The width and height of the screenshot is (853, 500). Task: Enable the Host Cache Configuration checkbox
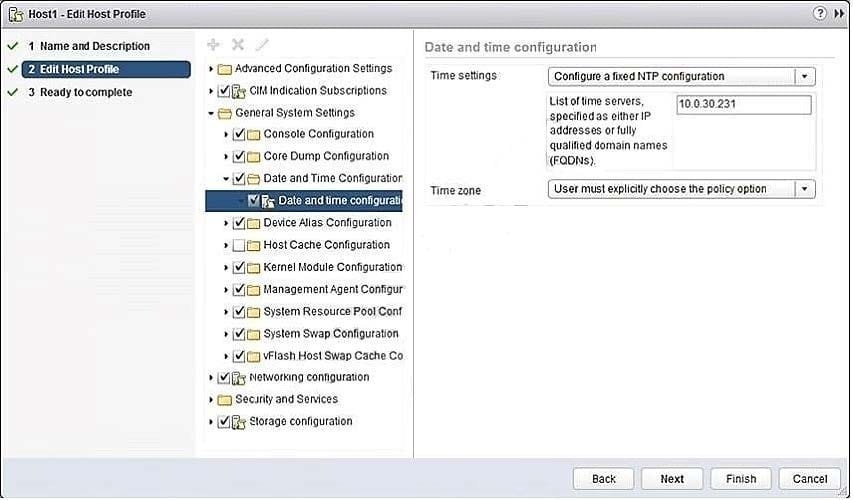(x=239, y=245)
